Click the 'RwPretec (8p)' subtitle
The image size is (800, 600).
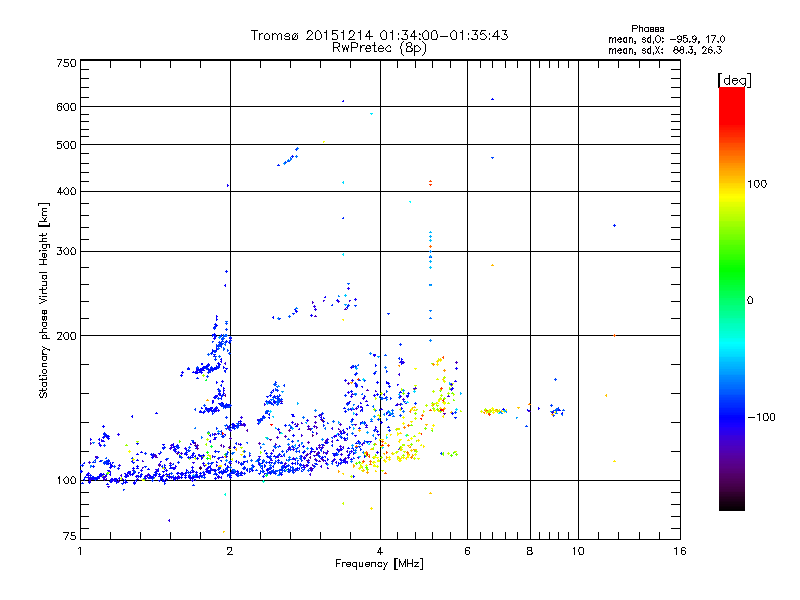click(x=379, y=48)
